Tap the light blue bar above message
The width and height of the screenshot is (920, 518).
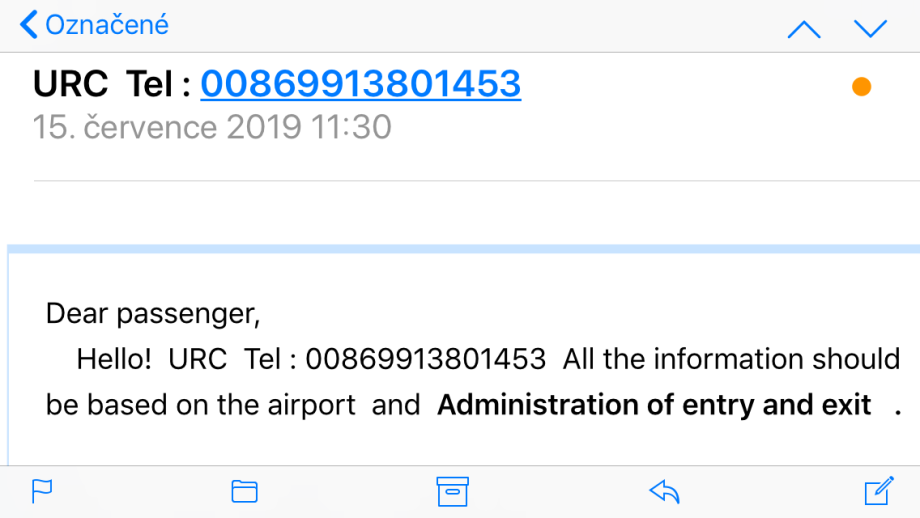[x=463, y=248]
